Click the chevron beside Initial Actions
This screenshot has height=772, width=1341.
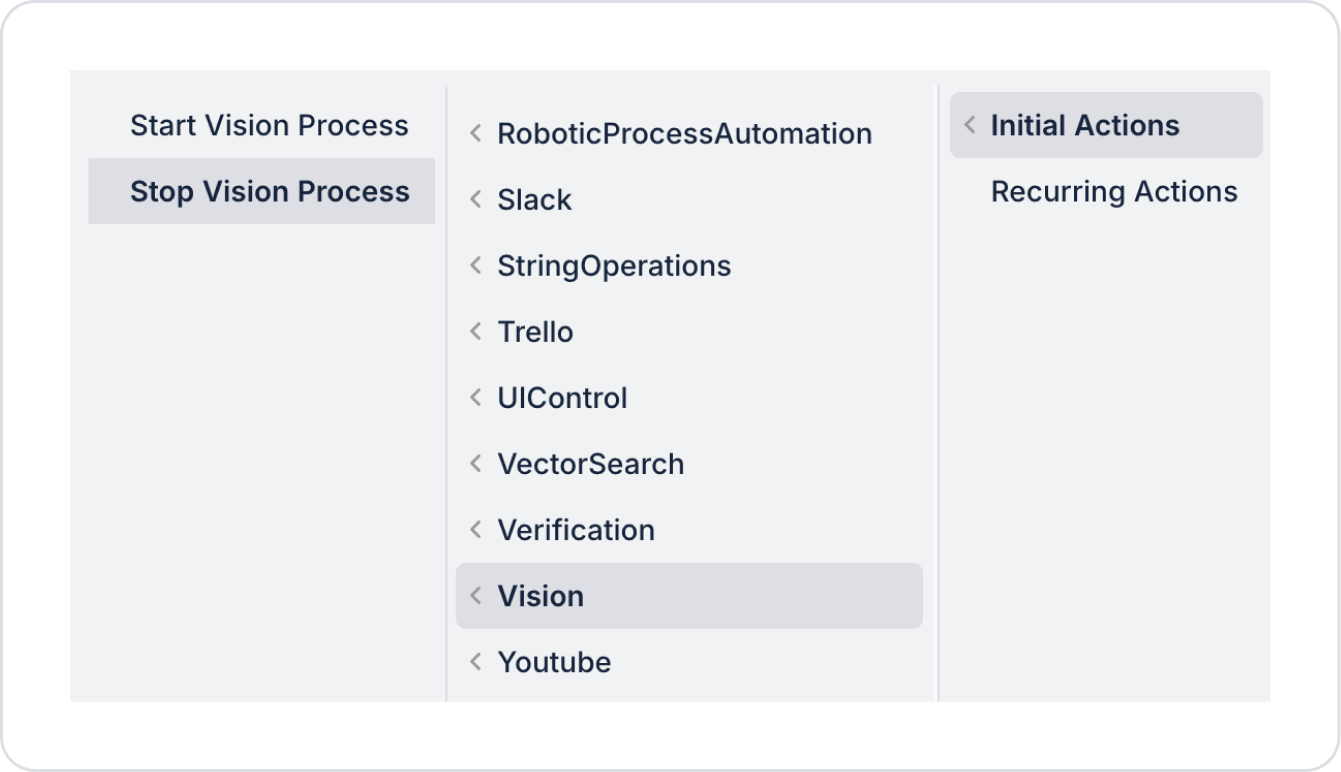969,126
